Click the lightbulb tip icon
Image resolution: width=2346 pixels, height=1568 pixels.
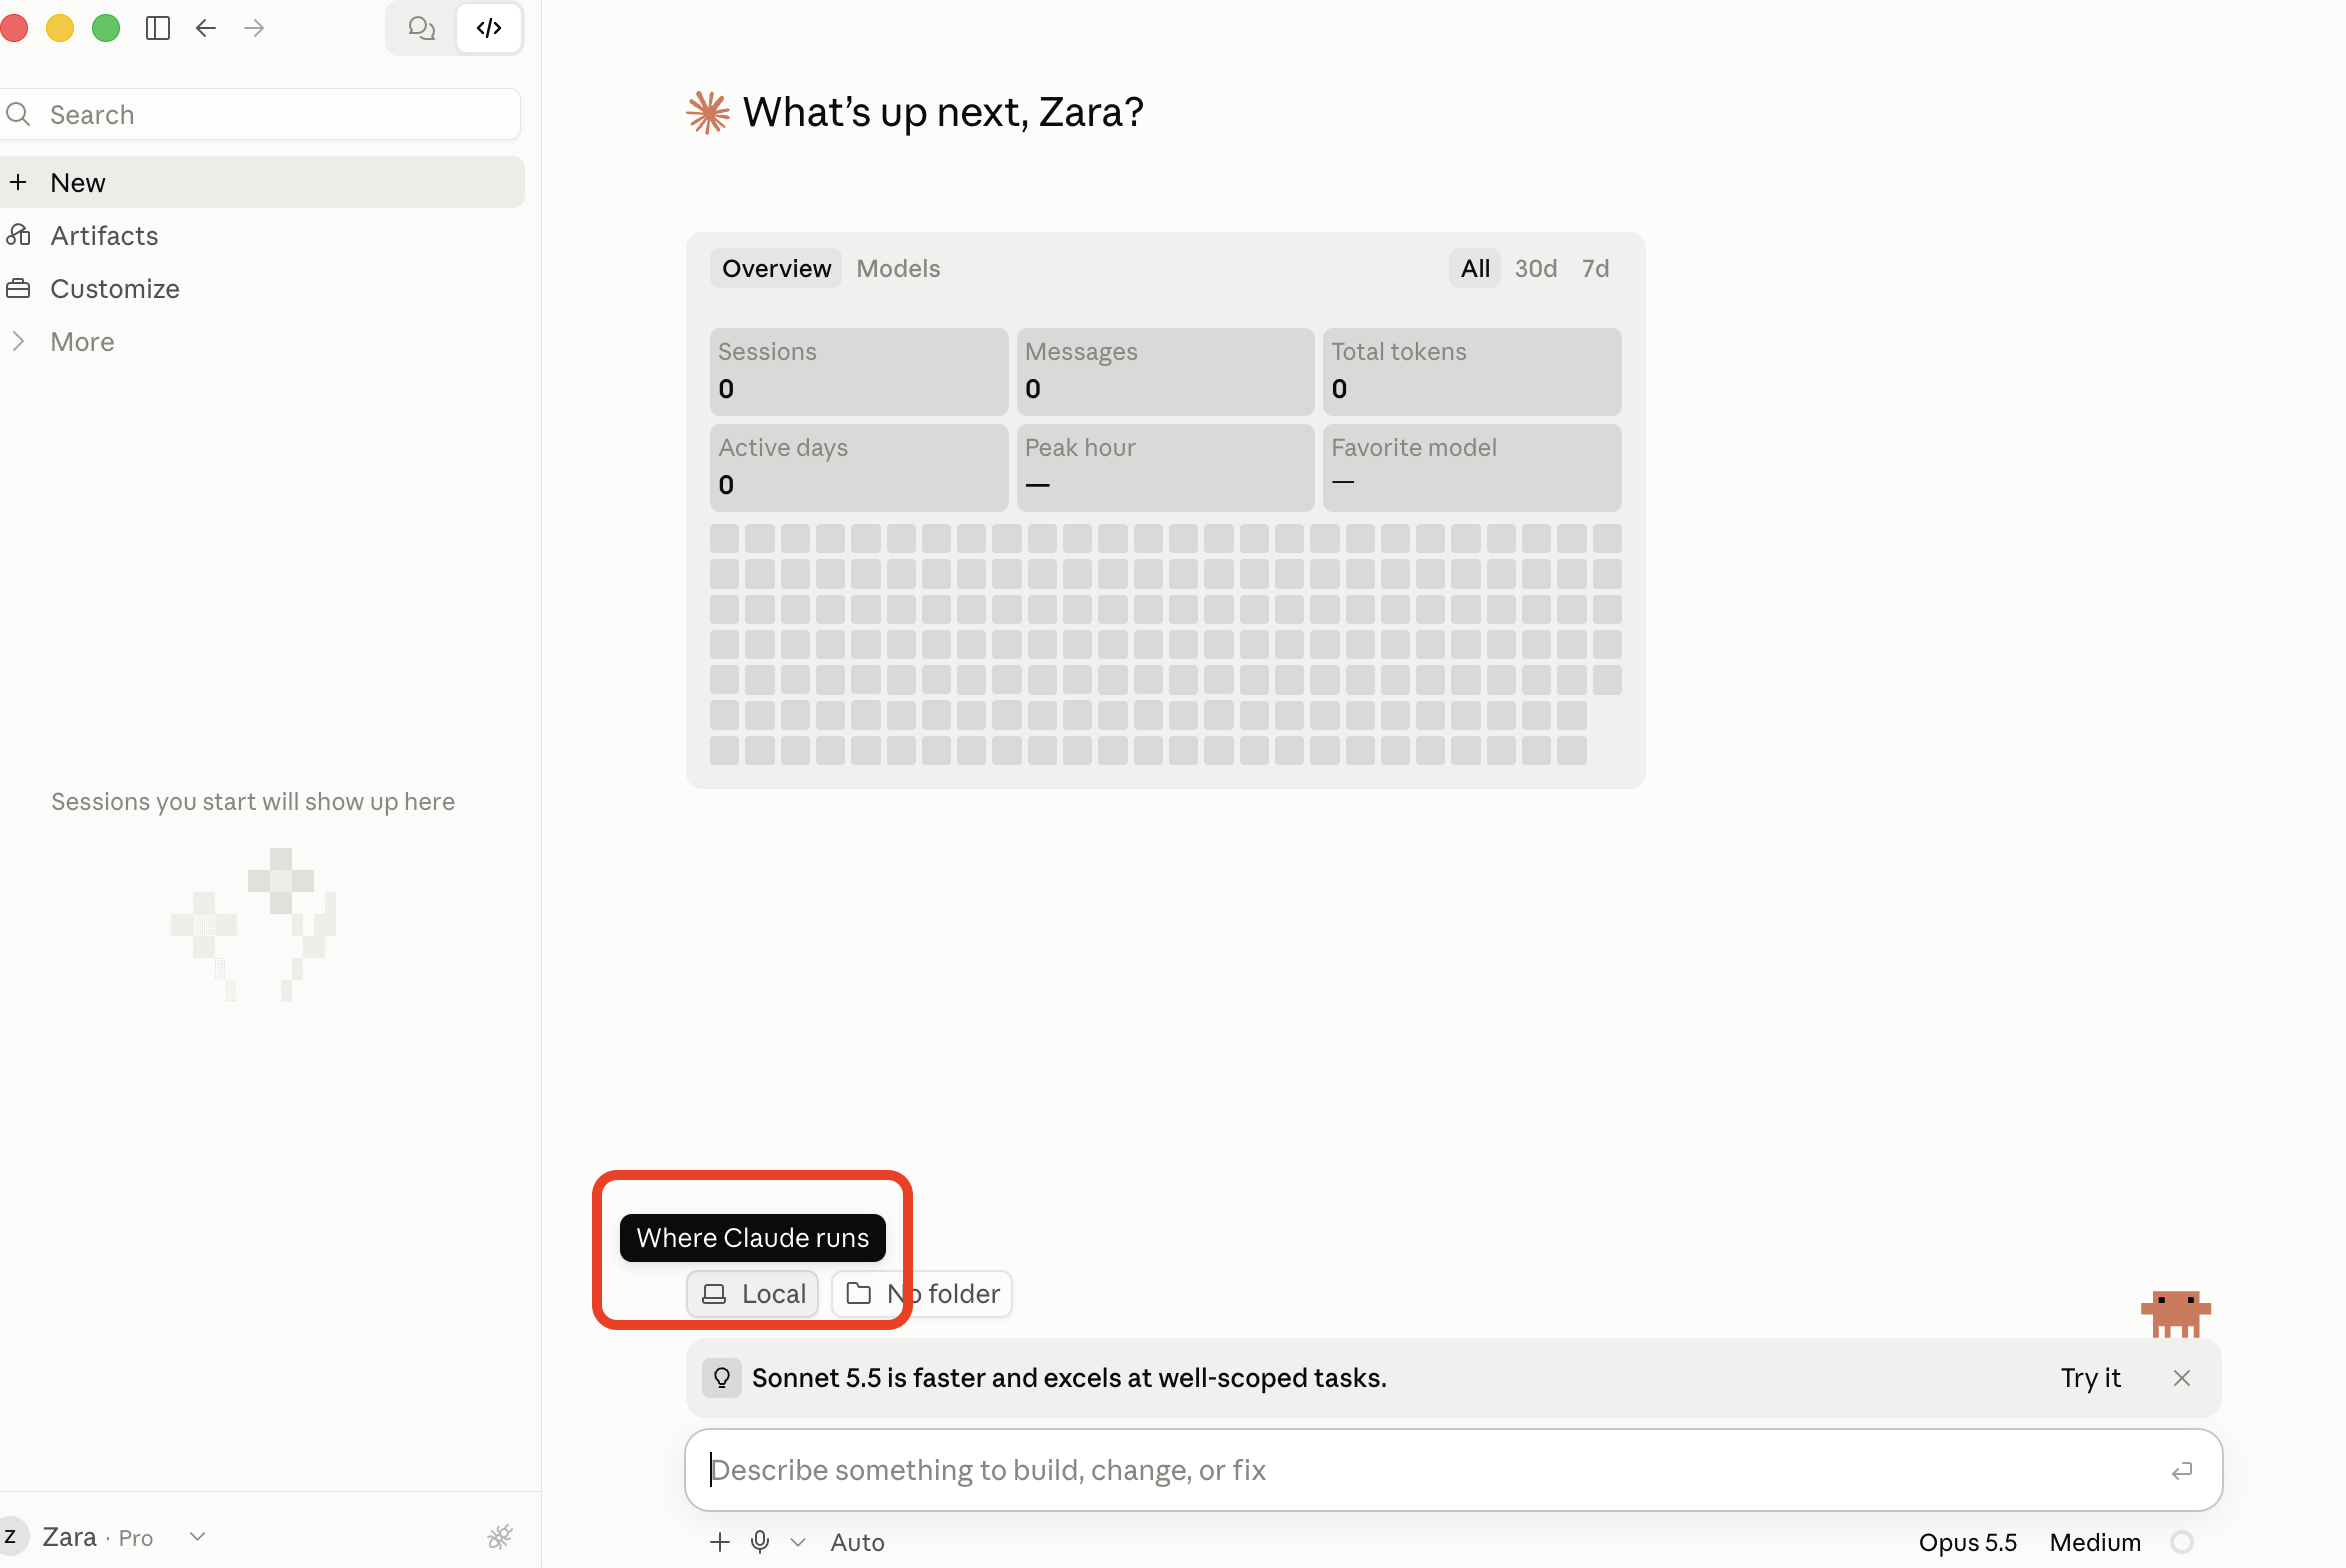[721, 1378]
